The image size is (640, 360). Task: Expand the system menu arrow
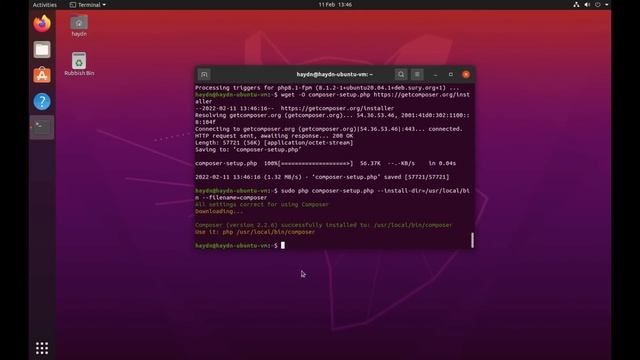click(607, 5)
